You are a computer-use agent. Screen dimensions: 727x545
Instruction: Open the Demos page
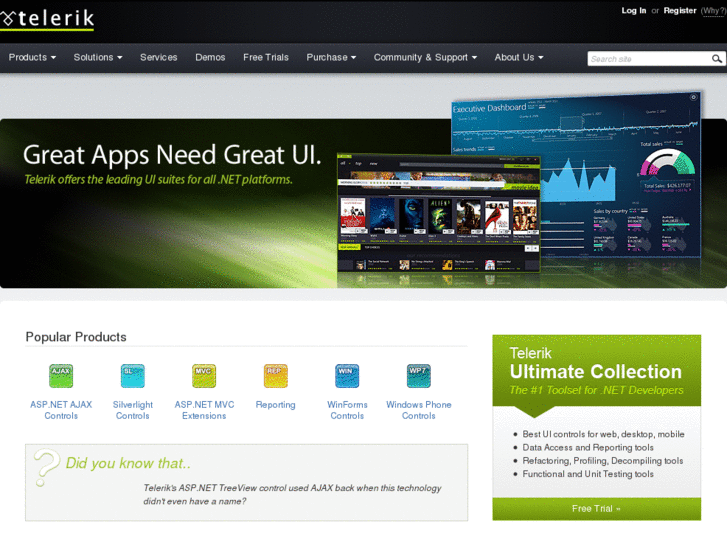point(210,58)
